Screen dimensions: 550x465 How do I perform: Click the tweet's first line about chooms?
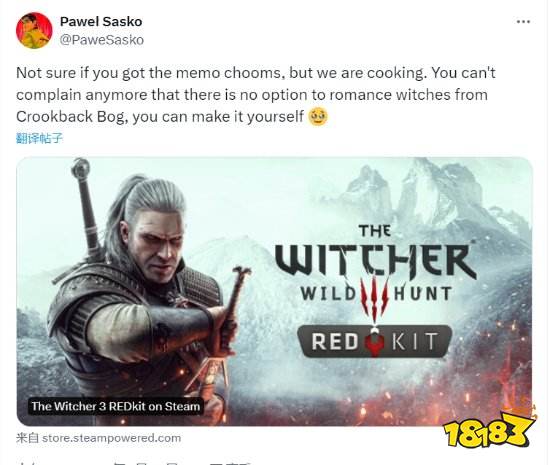256,73
